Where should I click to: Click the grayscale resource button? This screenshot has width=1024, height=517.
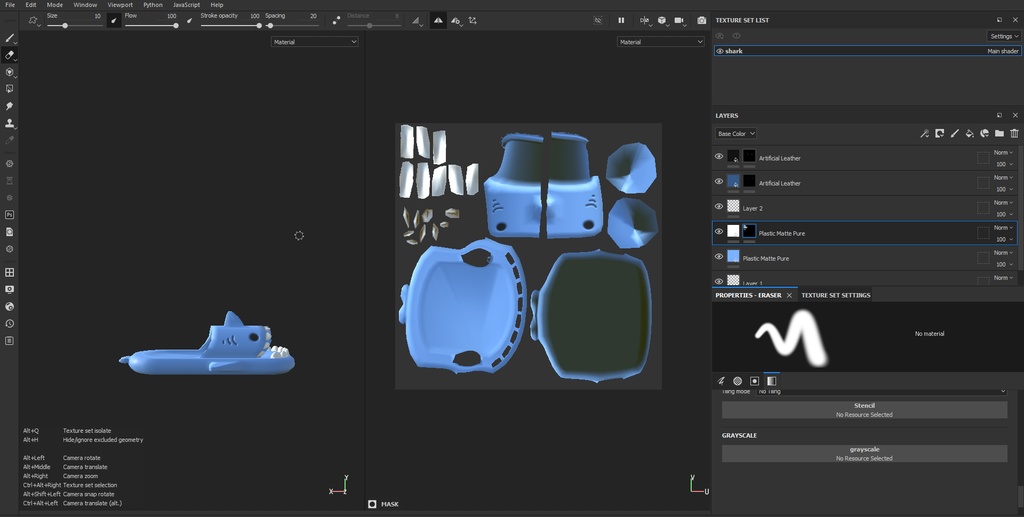[864, 454]
